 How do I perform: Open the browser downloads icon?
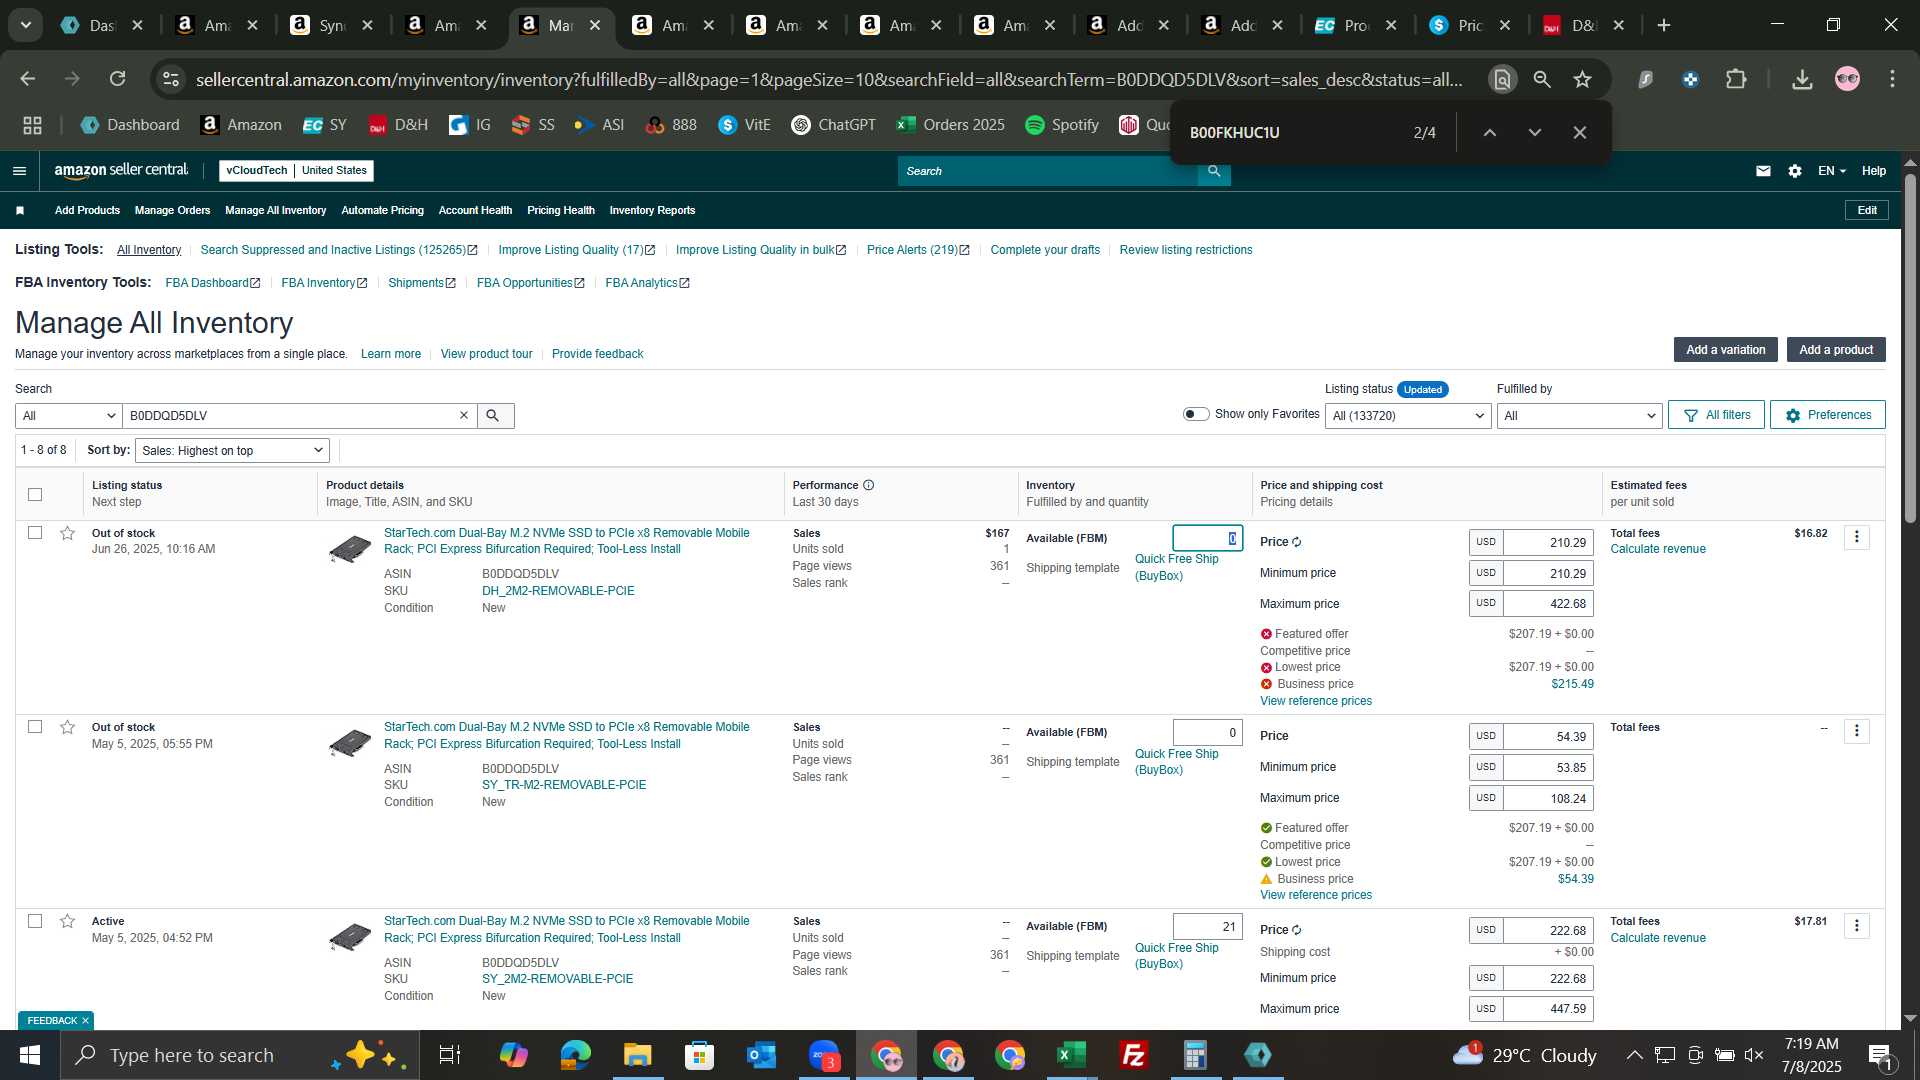click(1802, 79)
